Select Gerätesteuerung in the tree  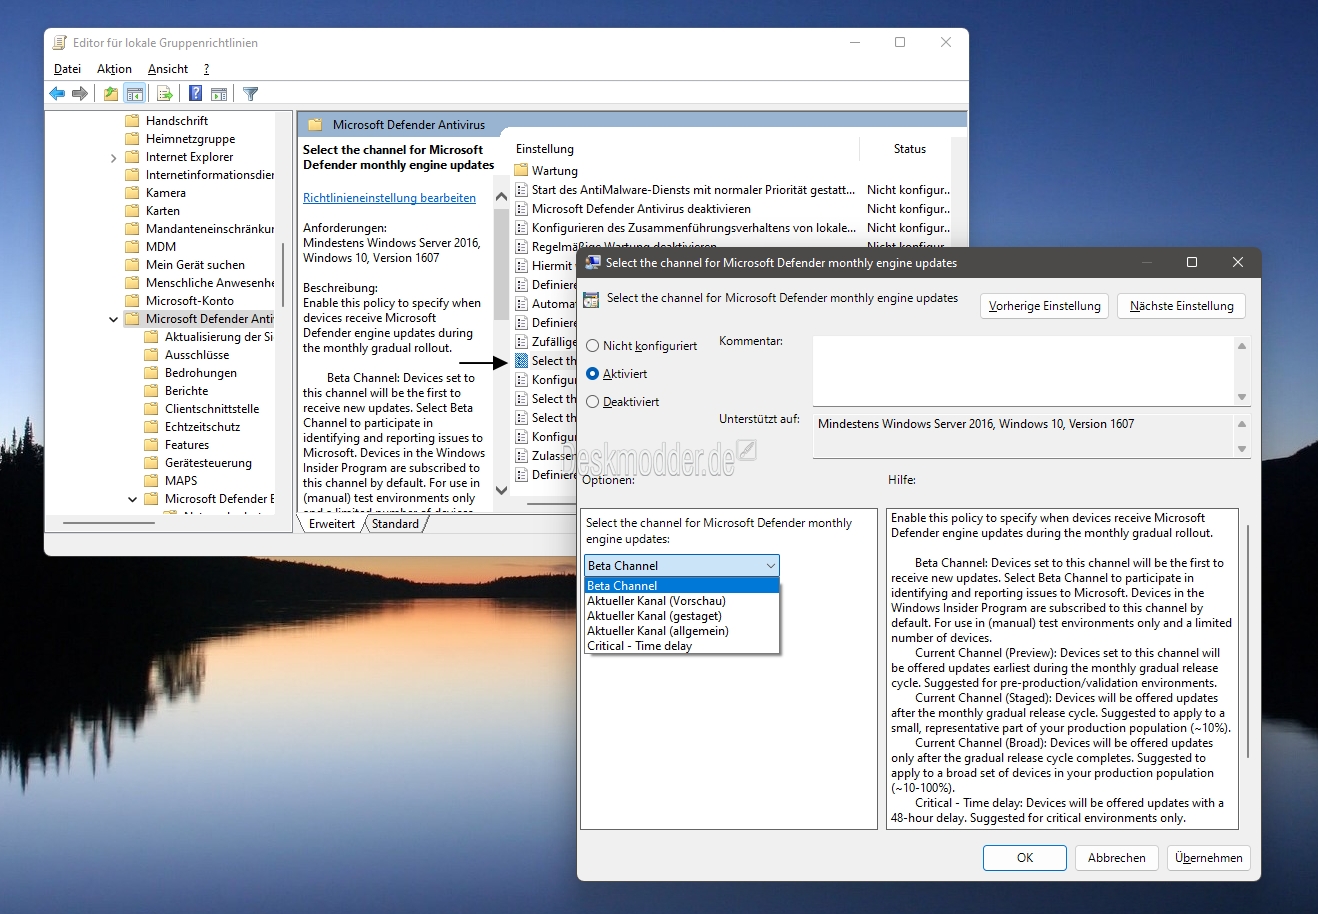(208, 463)
